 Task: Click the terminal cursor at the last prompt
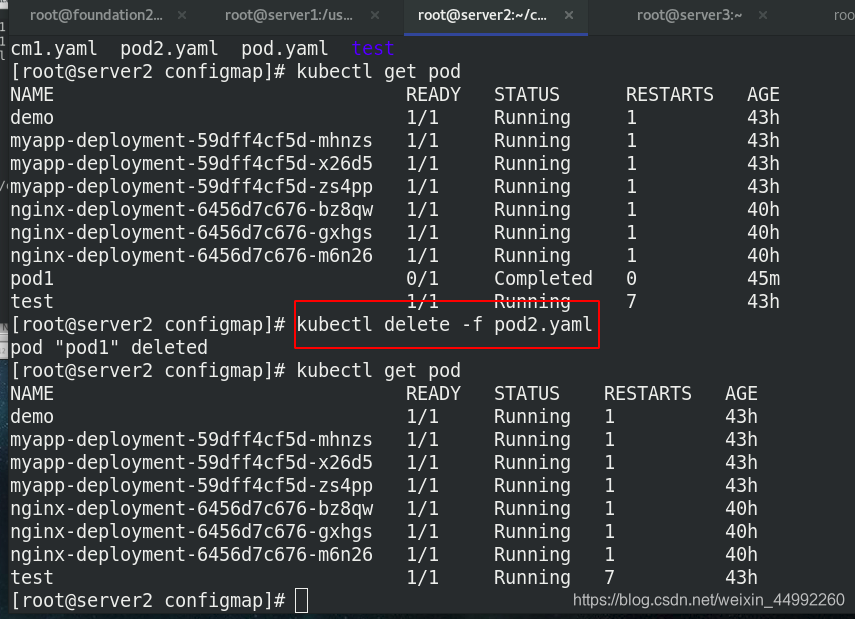pyautogui.click(x=302, y=600)
